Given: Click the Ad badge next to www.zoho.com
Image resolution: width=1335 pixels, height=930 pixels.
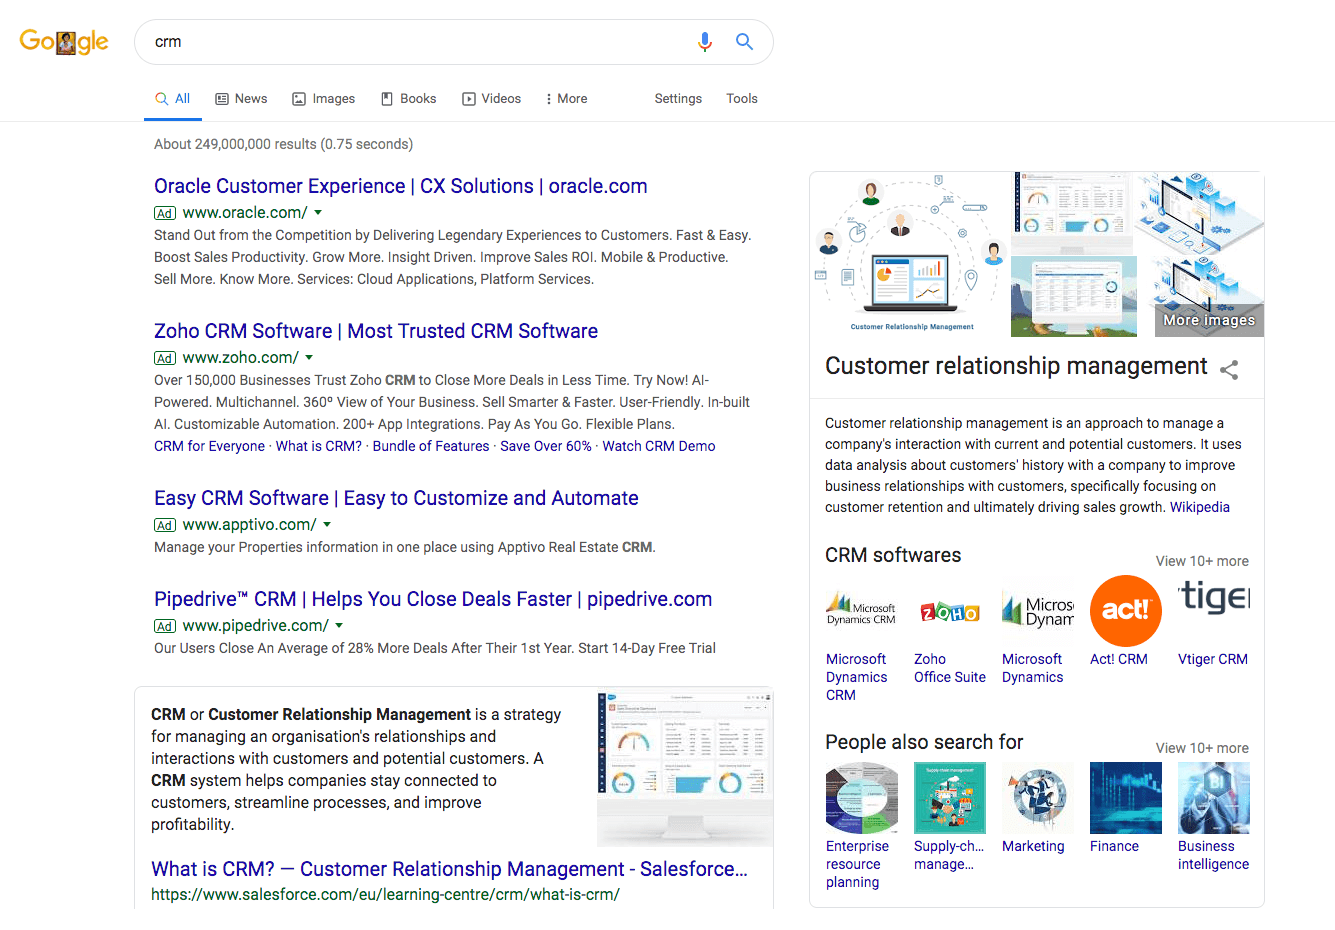Looking at the screenshot, I should coord(165,358).
